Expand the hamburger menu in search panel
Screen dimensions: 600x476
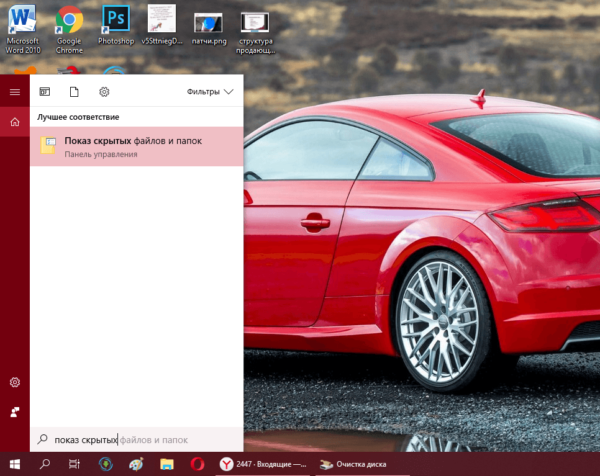tap(15, 92)
